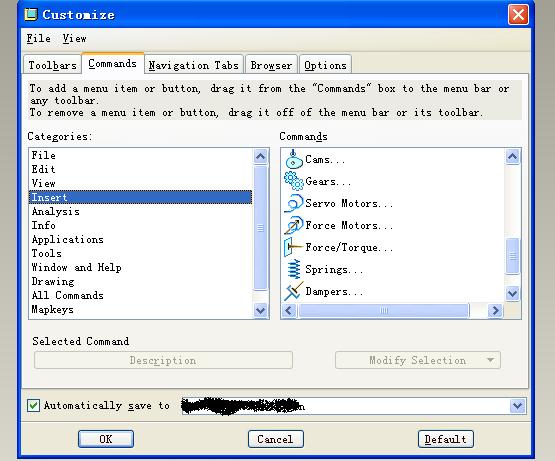Select the Gears command icon
The height and width of the screenshot is (461, 555).
tap(294, 181)
